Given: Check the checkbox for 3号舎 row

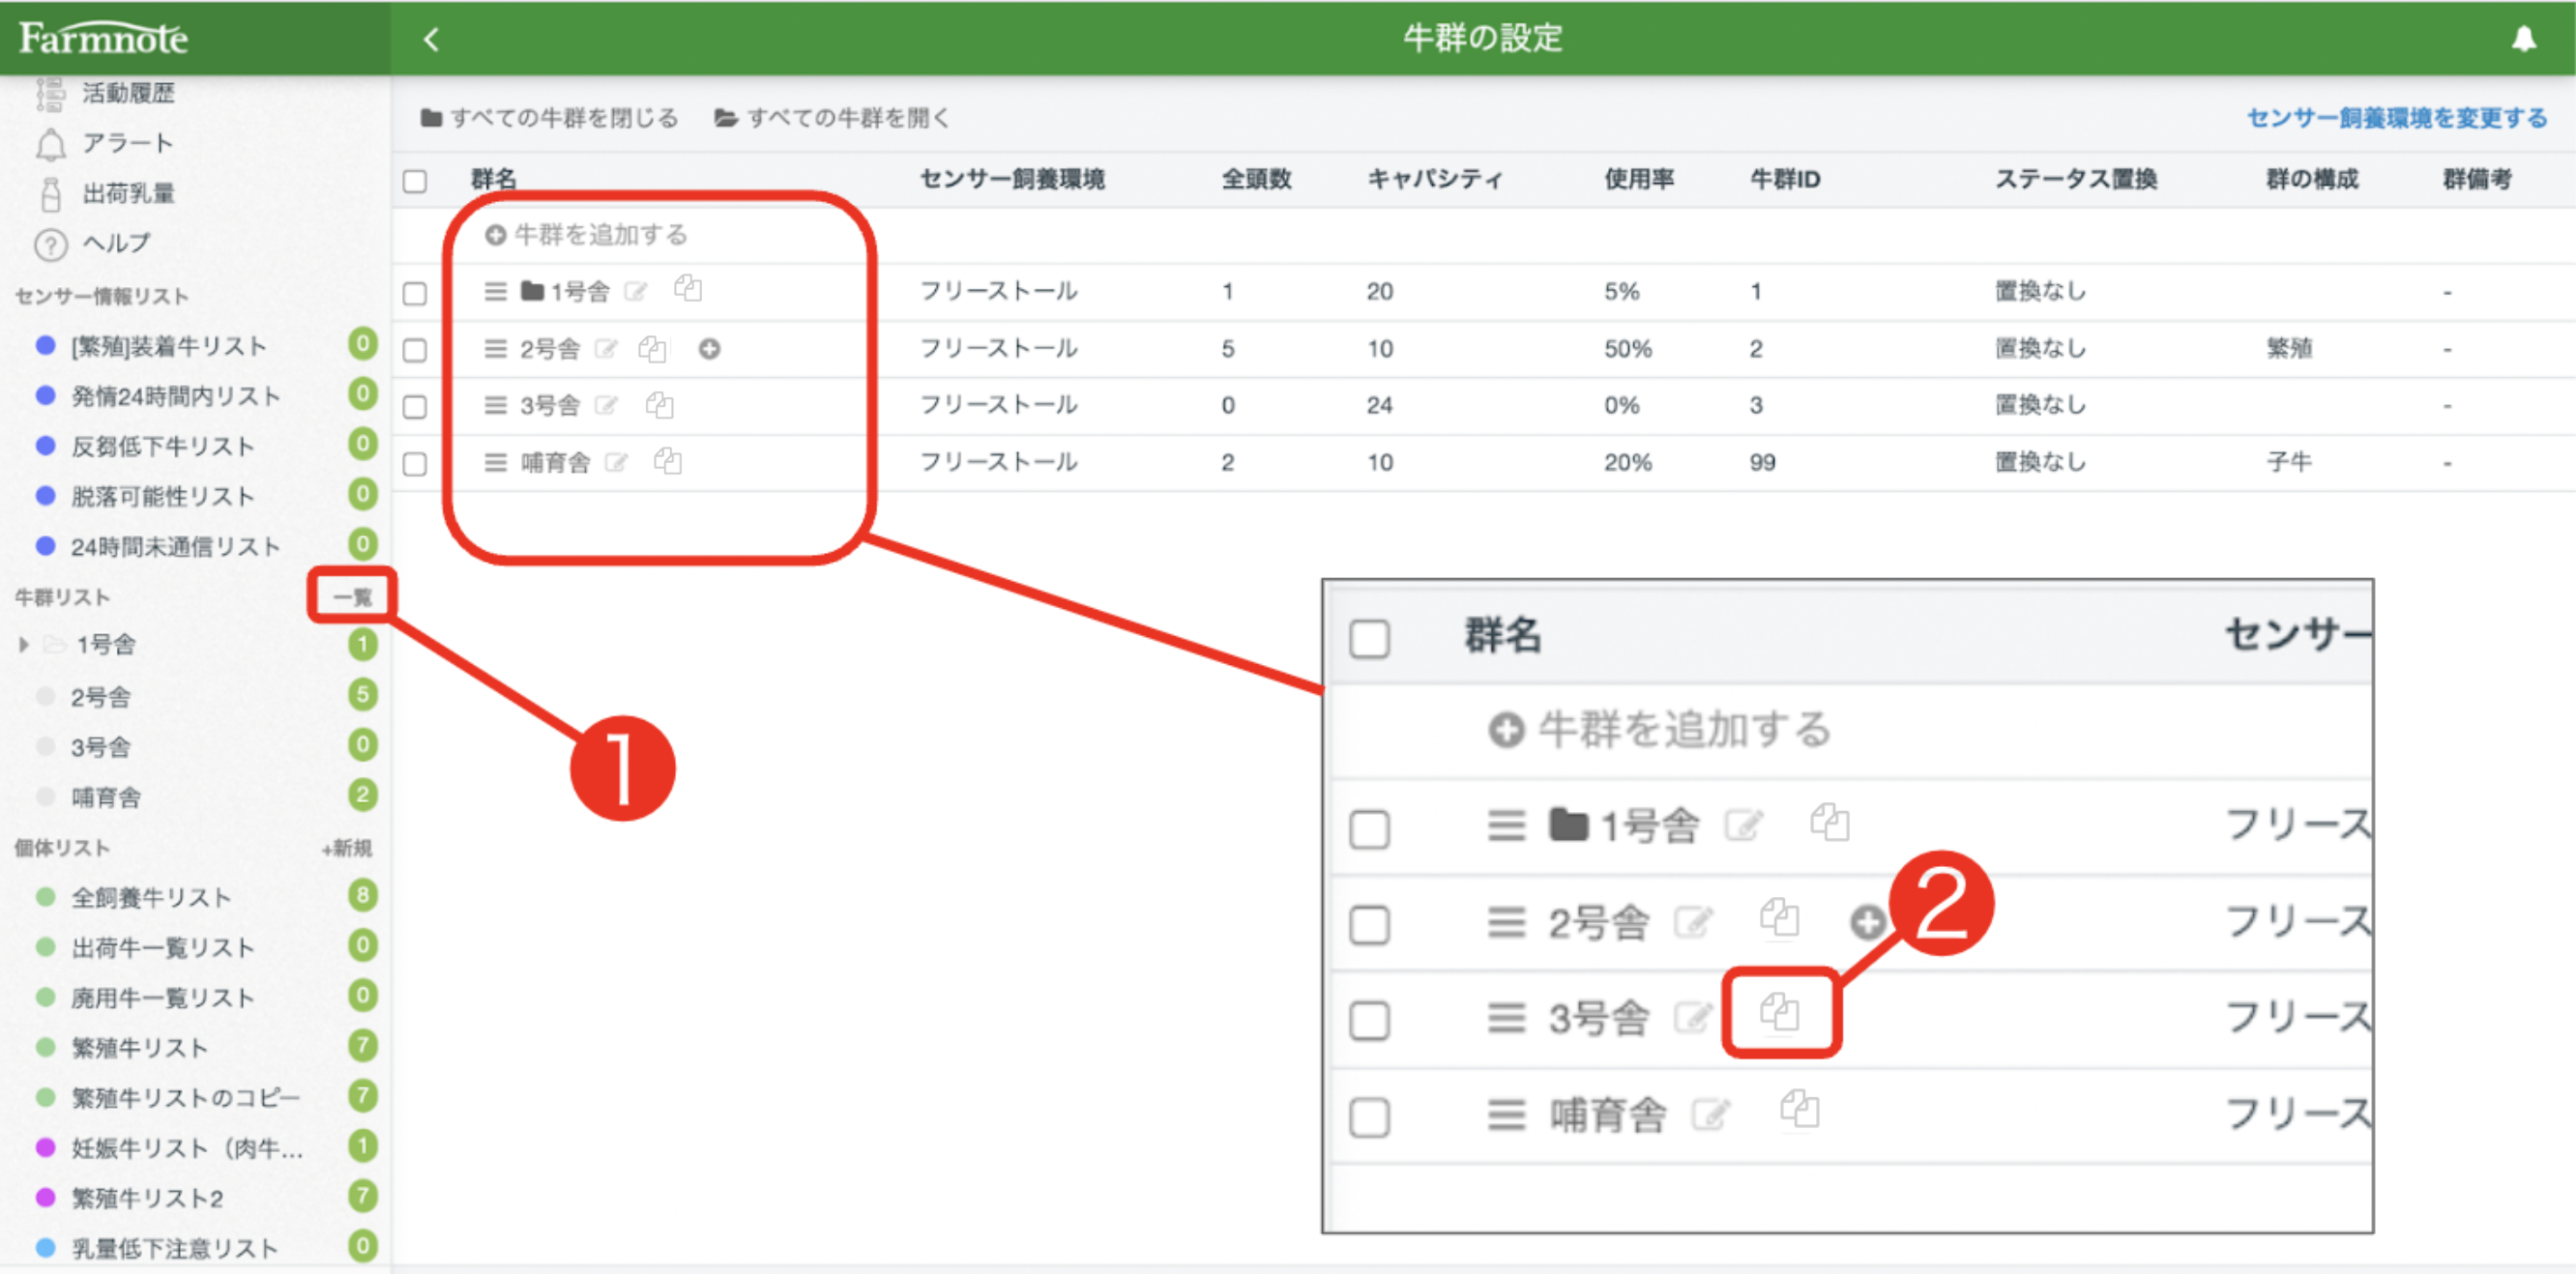Looking at the screenshot, I should pyautogui.click(x=415, y=407).
